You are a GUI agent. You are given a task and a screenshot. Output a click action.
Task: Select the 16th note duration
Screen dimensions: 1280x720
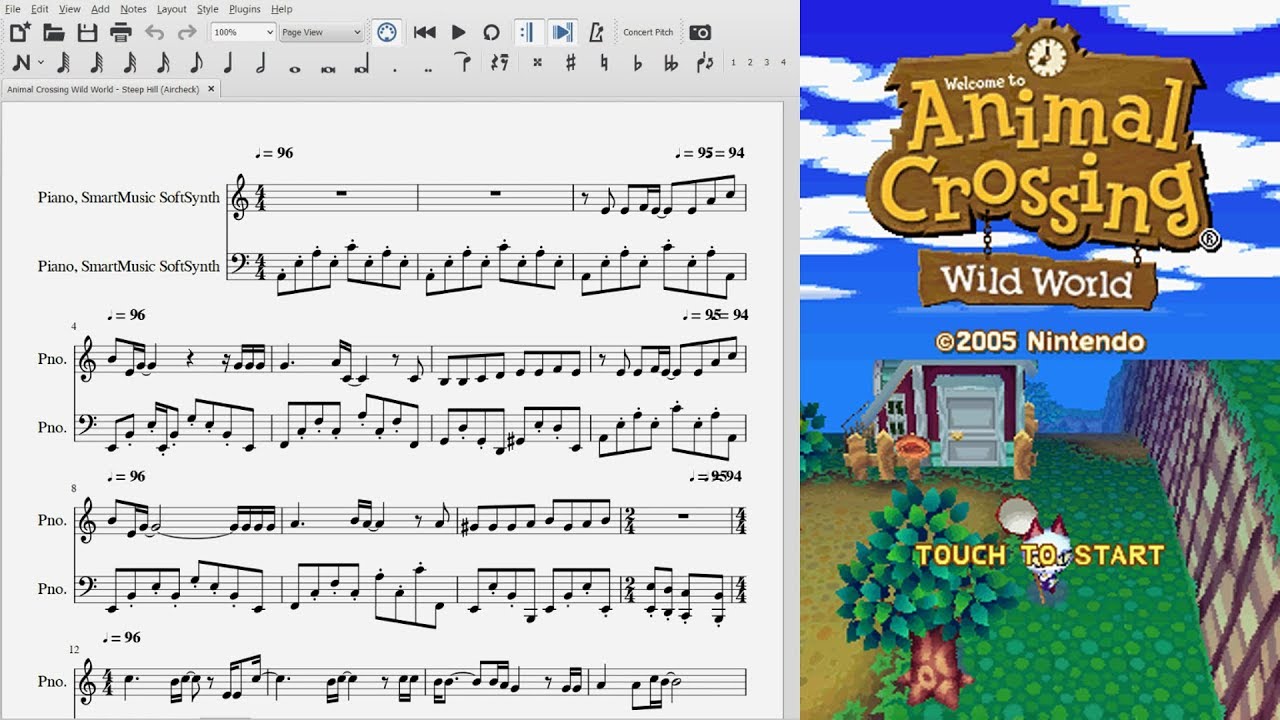[163, 63]
